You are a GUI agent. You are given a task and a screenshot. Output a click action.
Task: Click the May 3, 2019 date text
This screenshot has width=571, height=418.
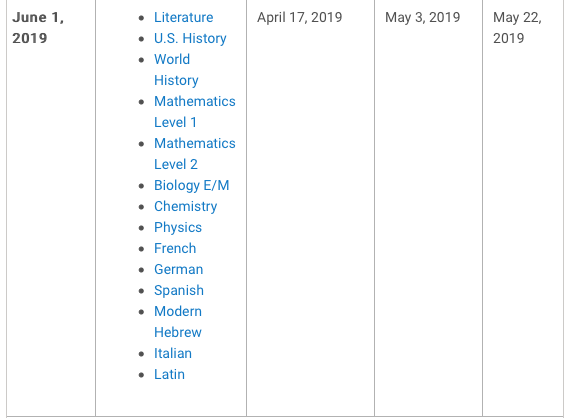[x=422, y=17]
